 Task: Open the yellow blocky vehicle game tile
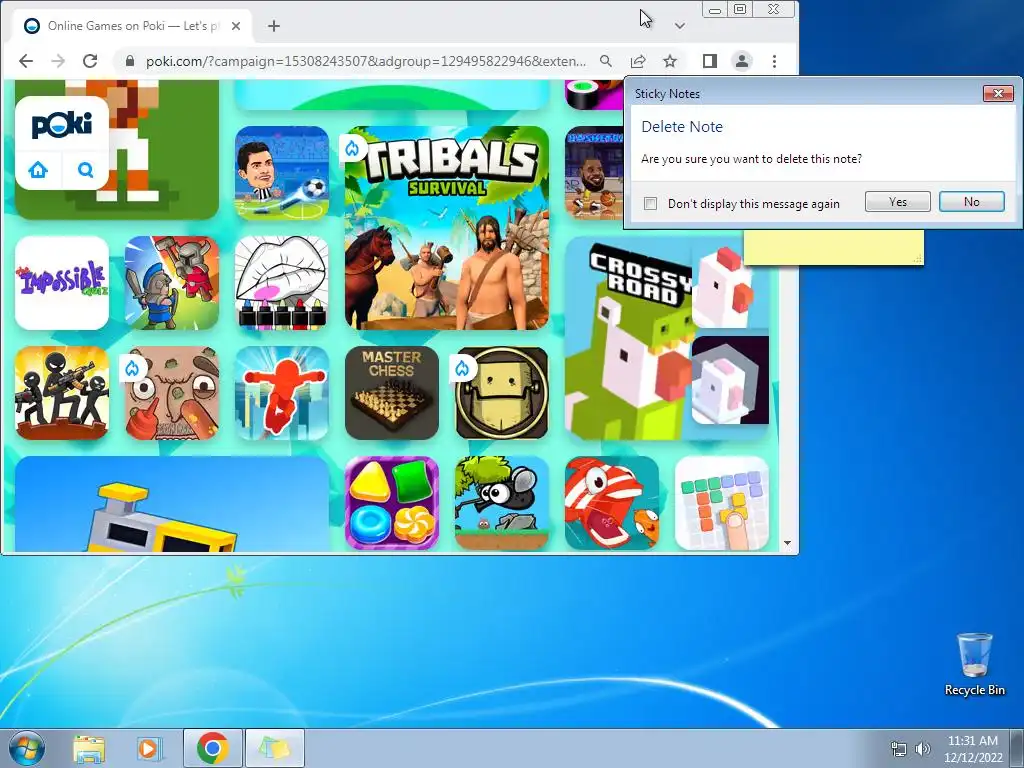pos(172,504)
